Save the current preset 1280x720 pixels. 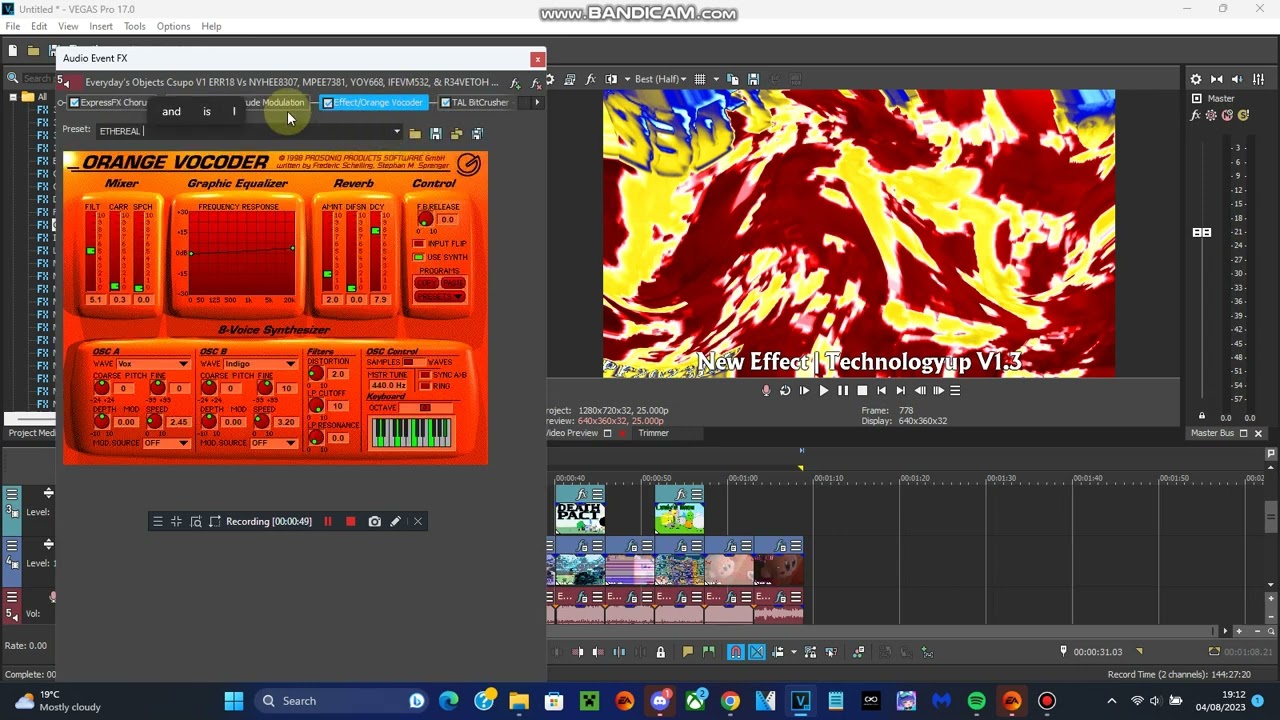coord(436,133)
